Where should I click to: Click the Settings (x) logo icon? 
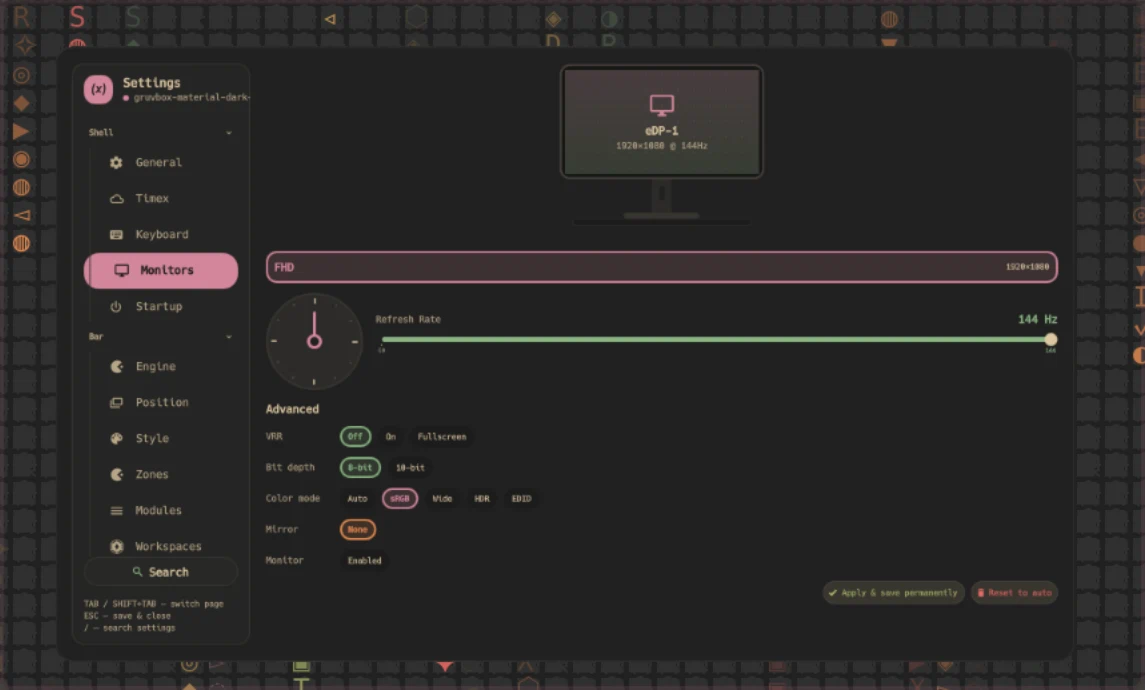click(99, 89)
